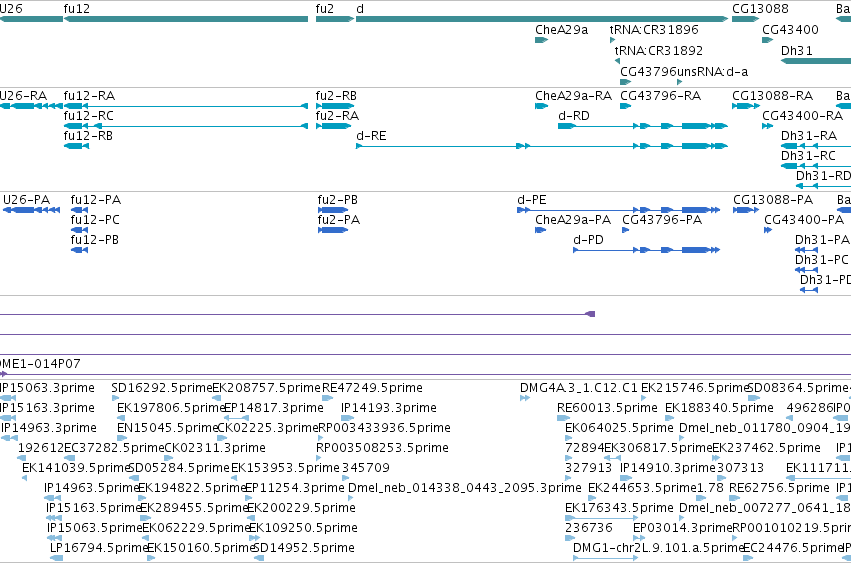Select the fu12-RA transcript label
This screenshot has width=851, height=563.
tap(89, 96)
